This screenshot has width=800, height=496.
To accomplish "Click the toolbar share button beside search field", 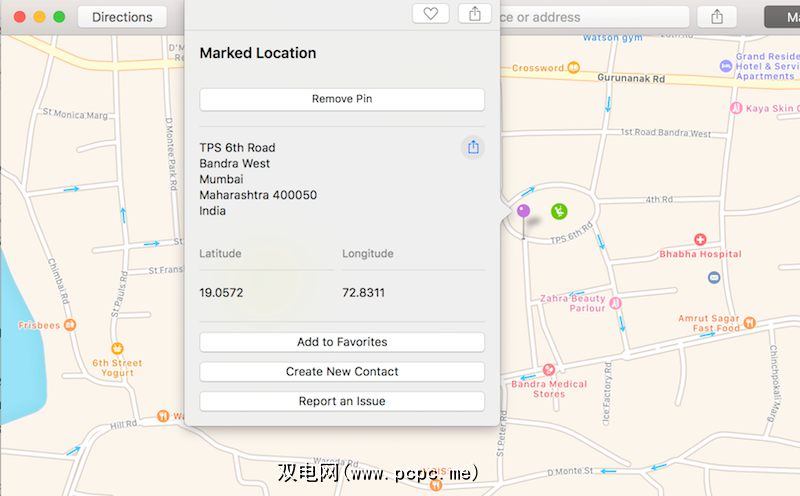I will tap(717, 17).
